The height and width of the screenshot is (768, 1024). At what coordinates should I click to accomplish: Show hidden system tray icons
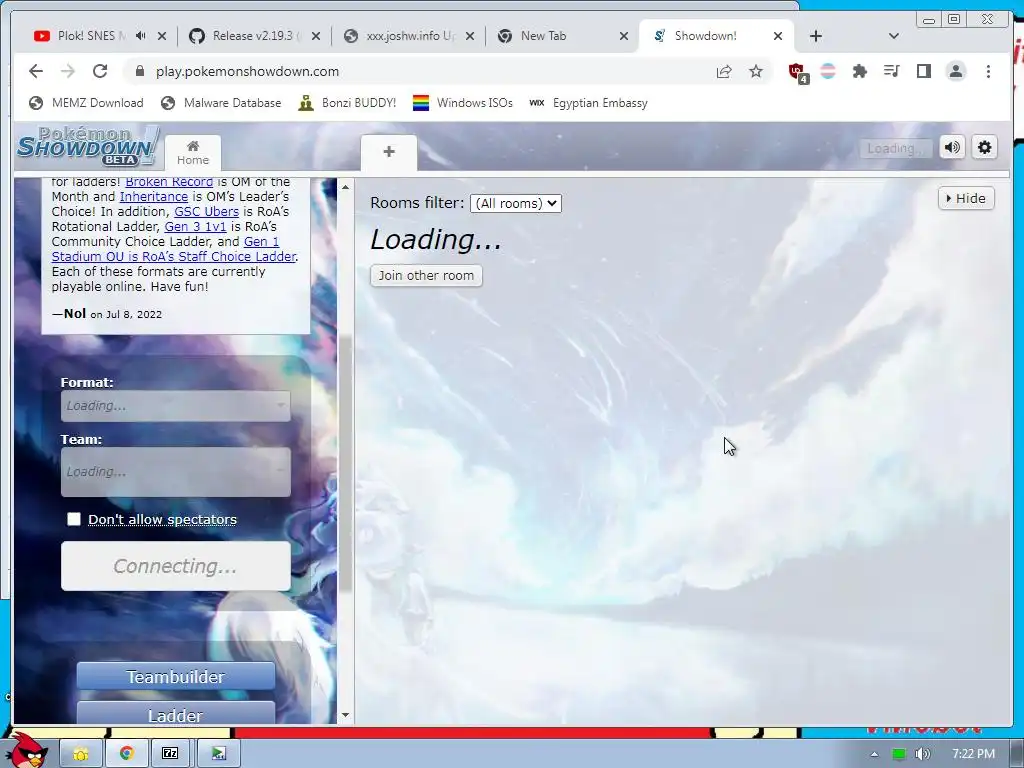(x=874, y=754)
